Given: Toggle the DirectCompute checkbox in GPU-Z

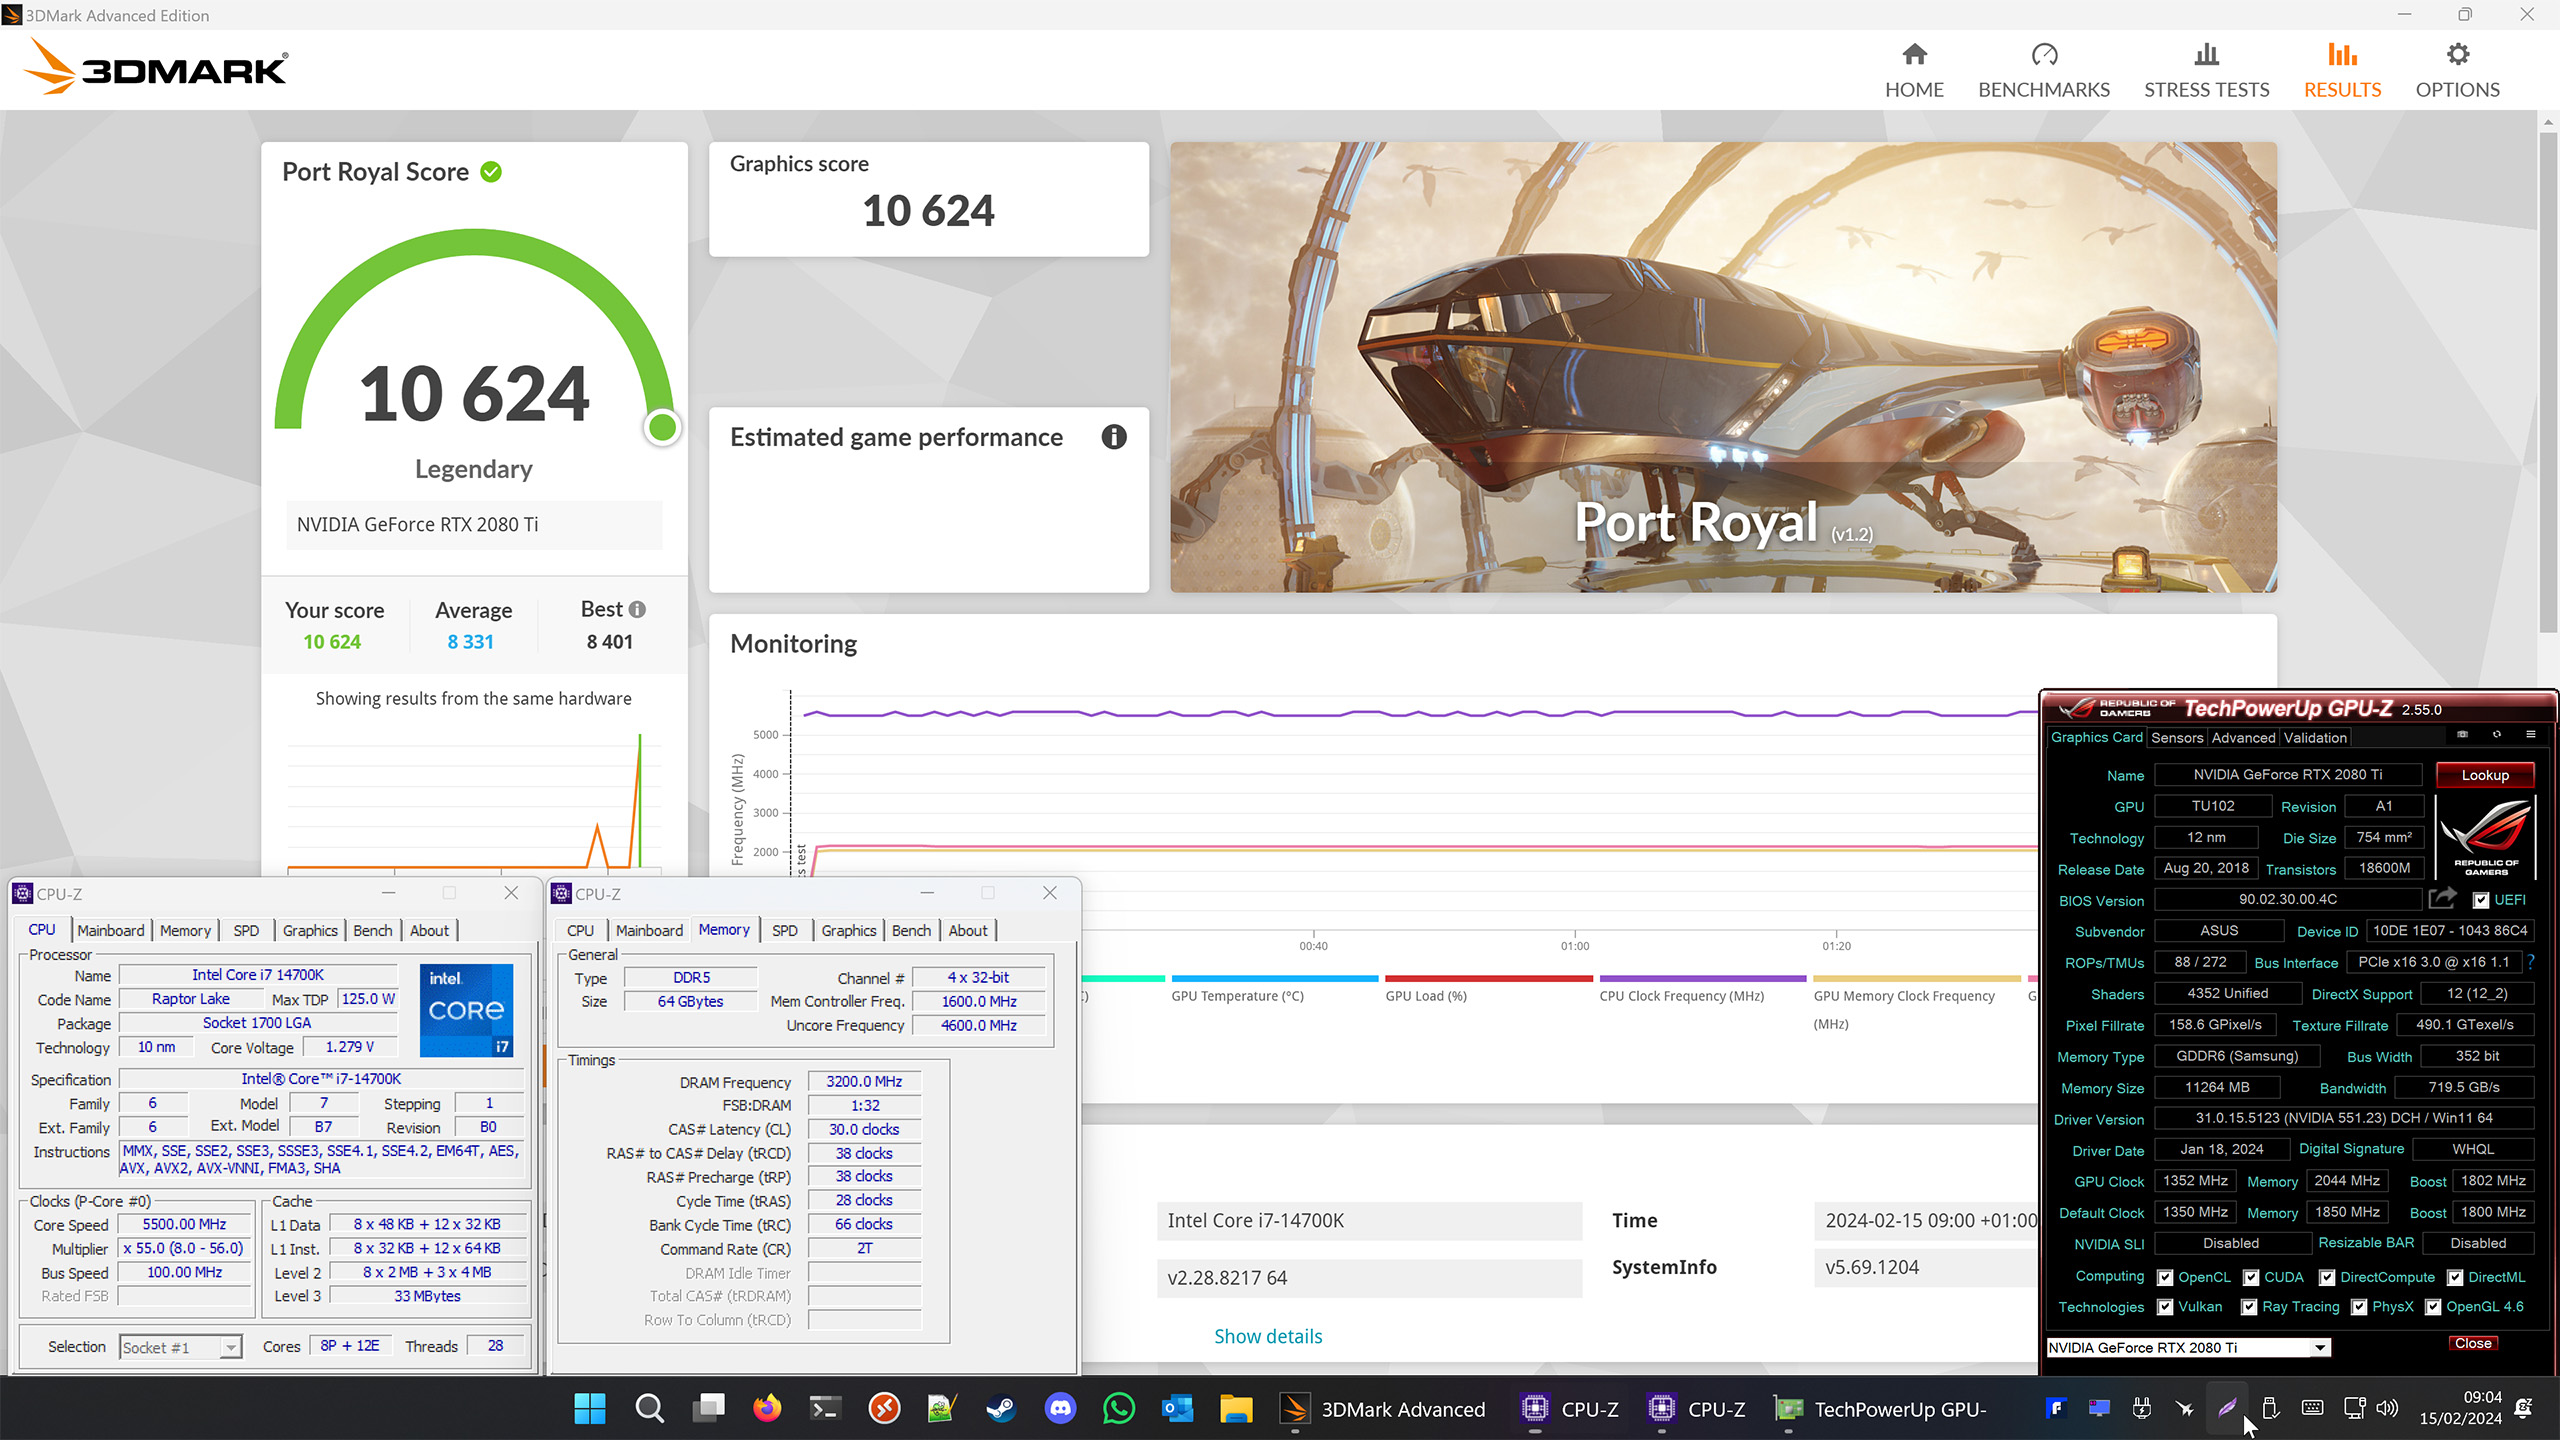Looking at the screenshot, I should pos(2327,1277).
